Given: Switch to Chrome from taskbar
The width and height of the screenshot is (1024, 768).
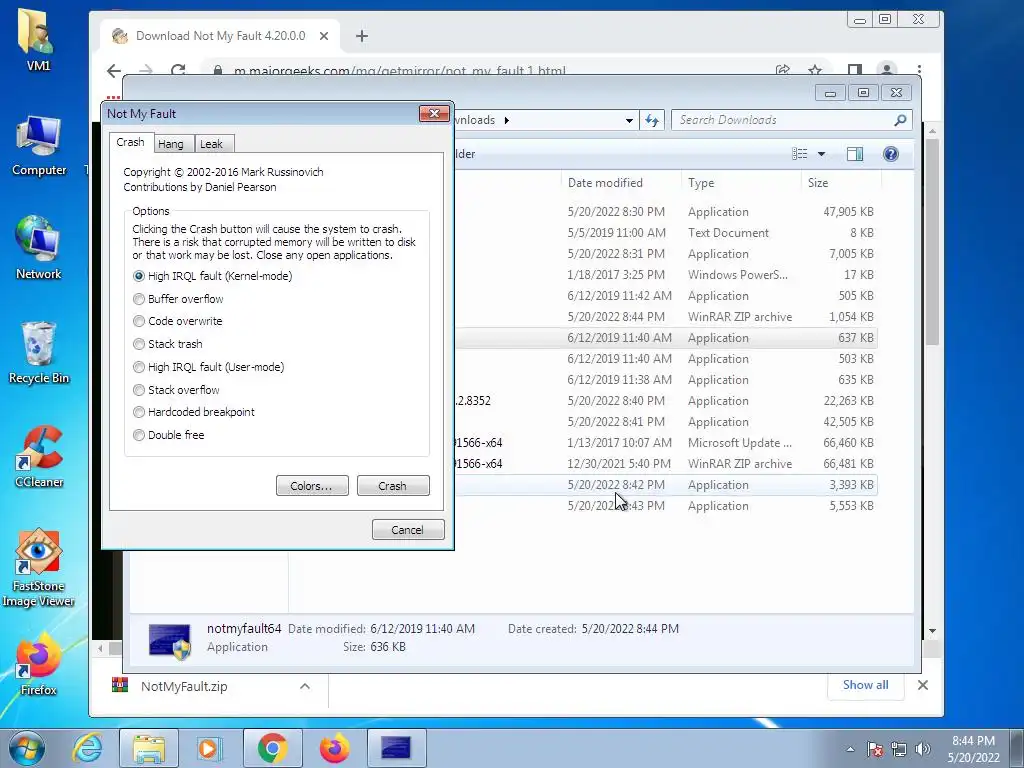Looking at the screenshot, I should (272, 748).
